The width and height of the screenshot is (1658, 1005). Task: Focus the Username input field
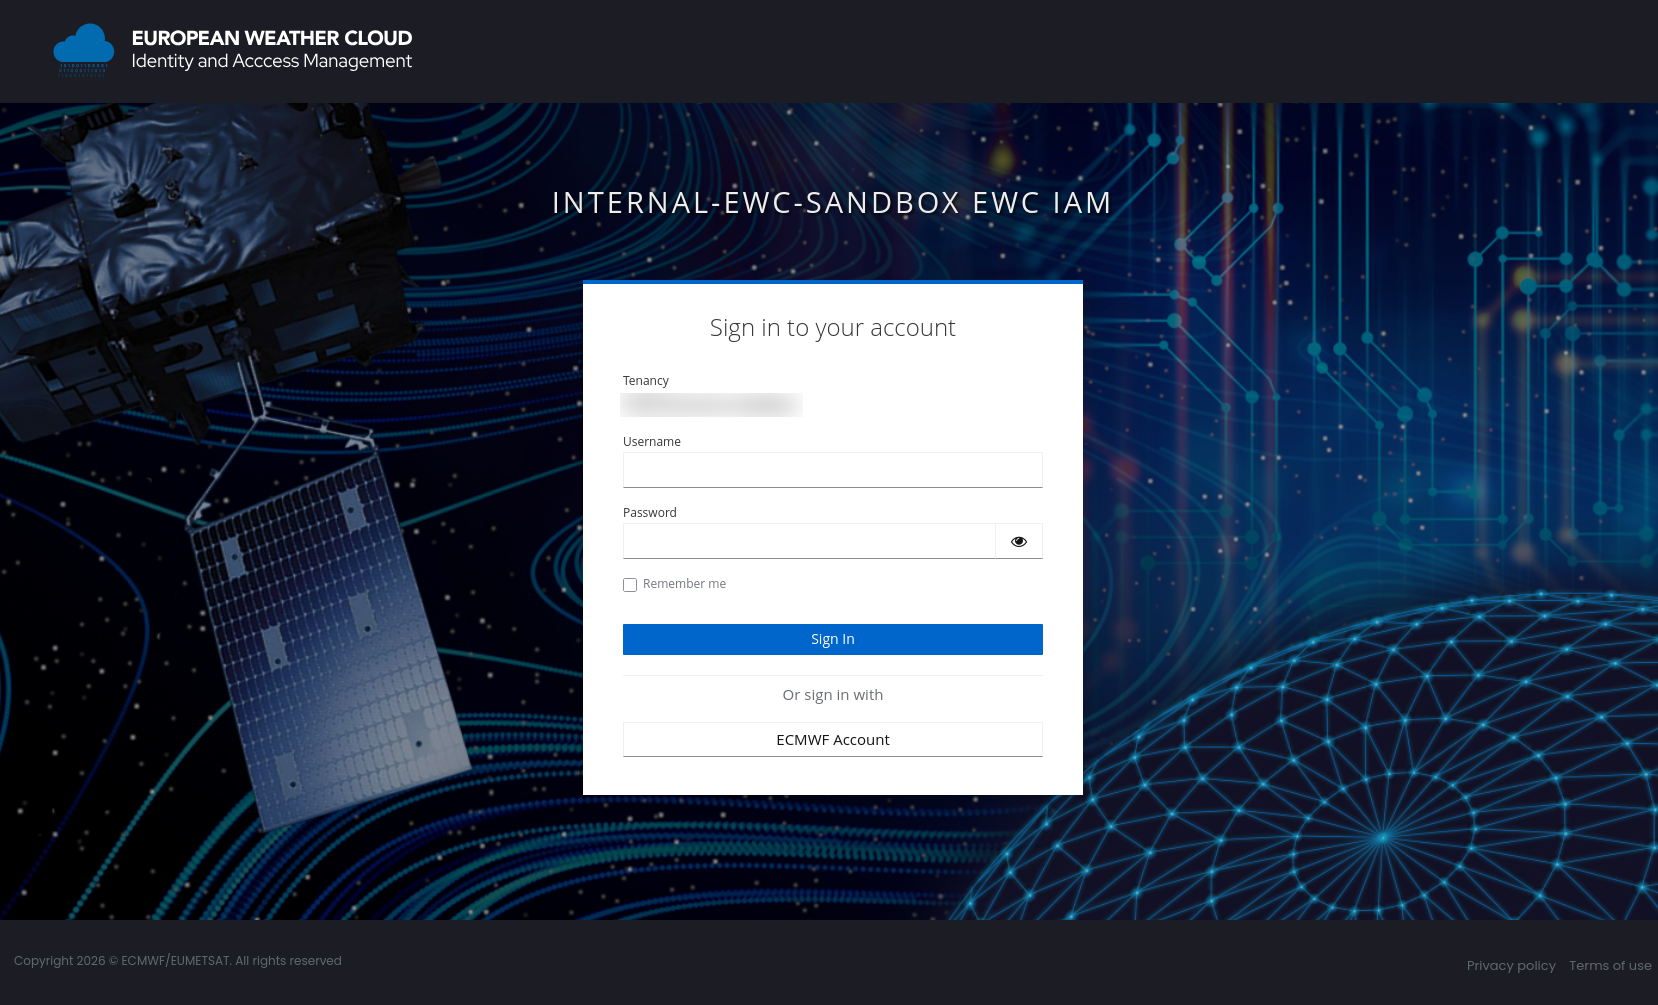click(x=833, y=470)
